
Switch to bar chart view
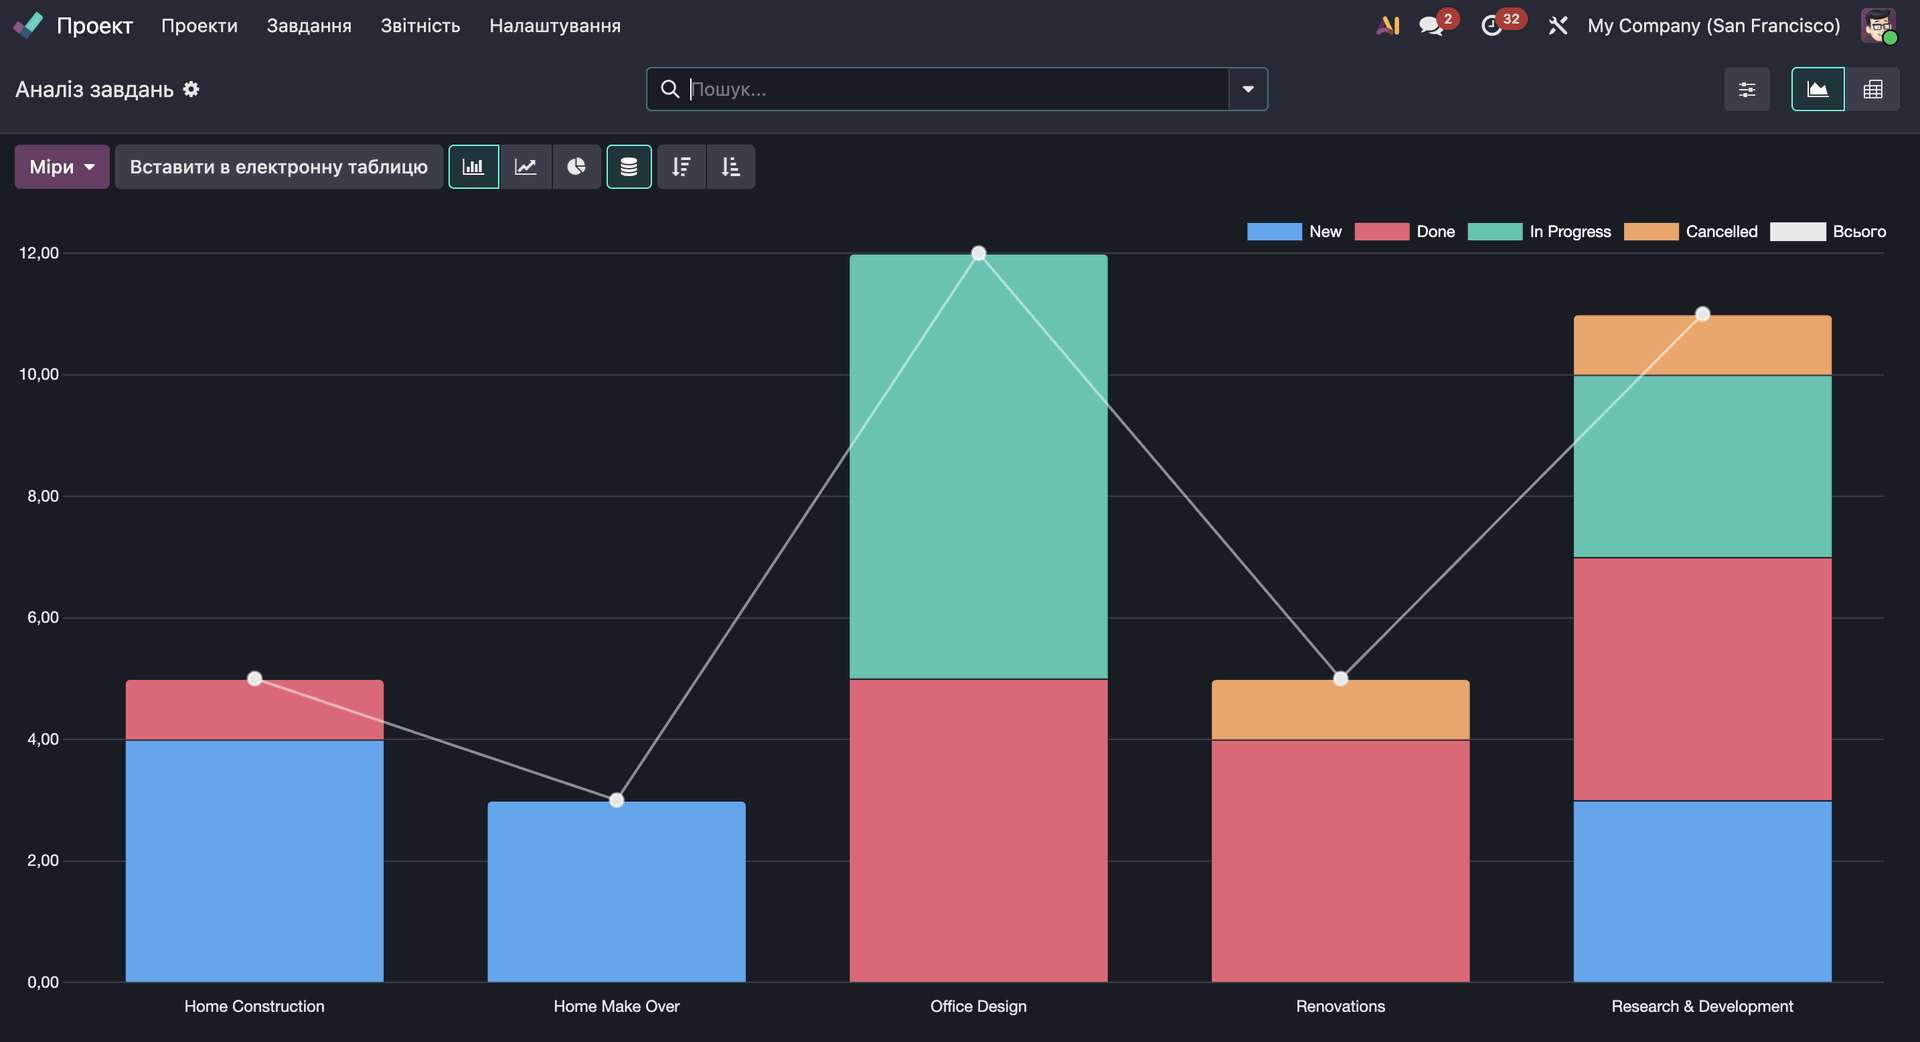(474, 167)
